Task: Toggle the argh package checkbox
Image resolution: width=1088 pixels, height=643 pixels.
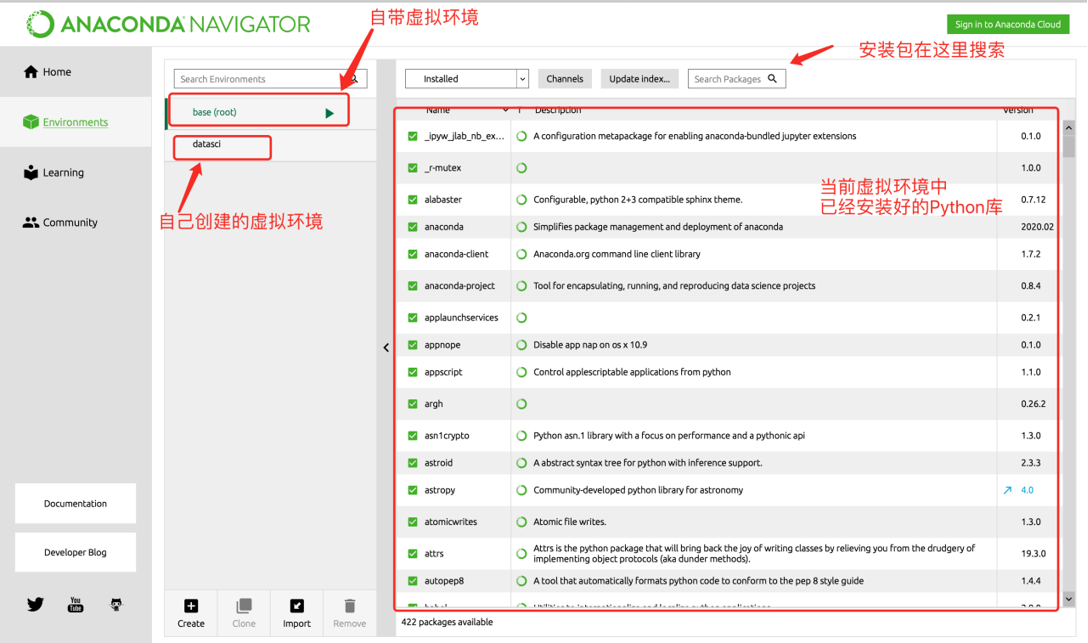Action: point(413,404)
